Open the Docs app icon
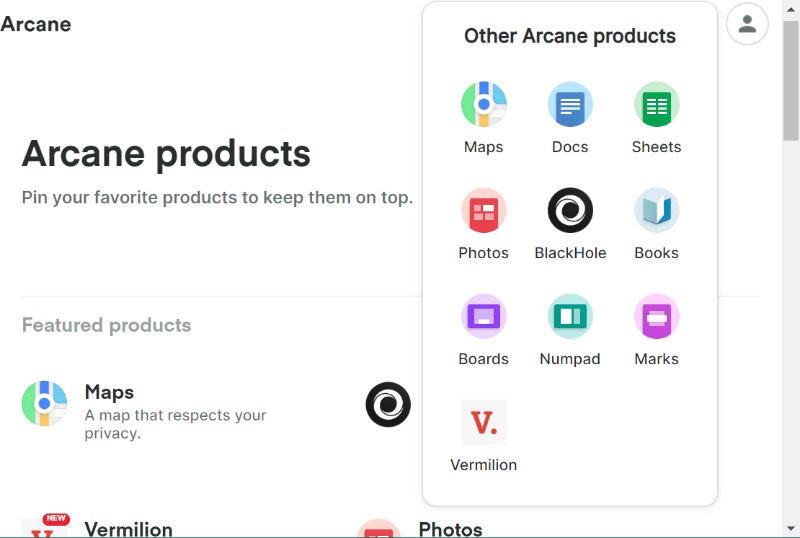 pyautogui.click(x=570, y=105)
